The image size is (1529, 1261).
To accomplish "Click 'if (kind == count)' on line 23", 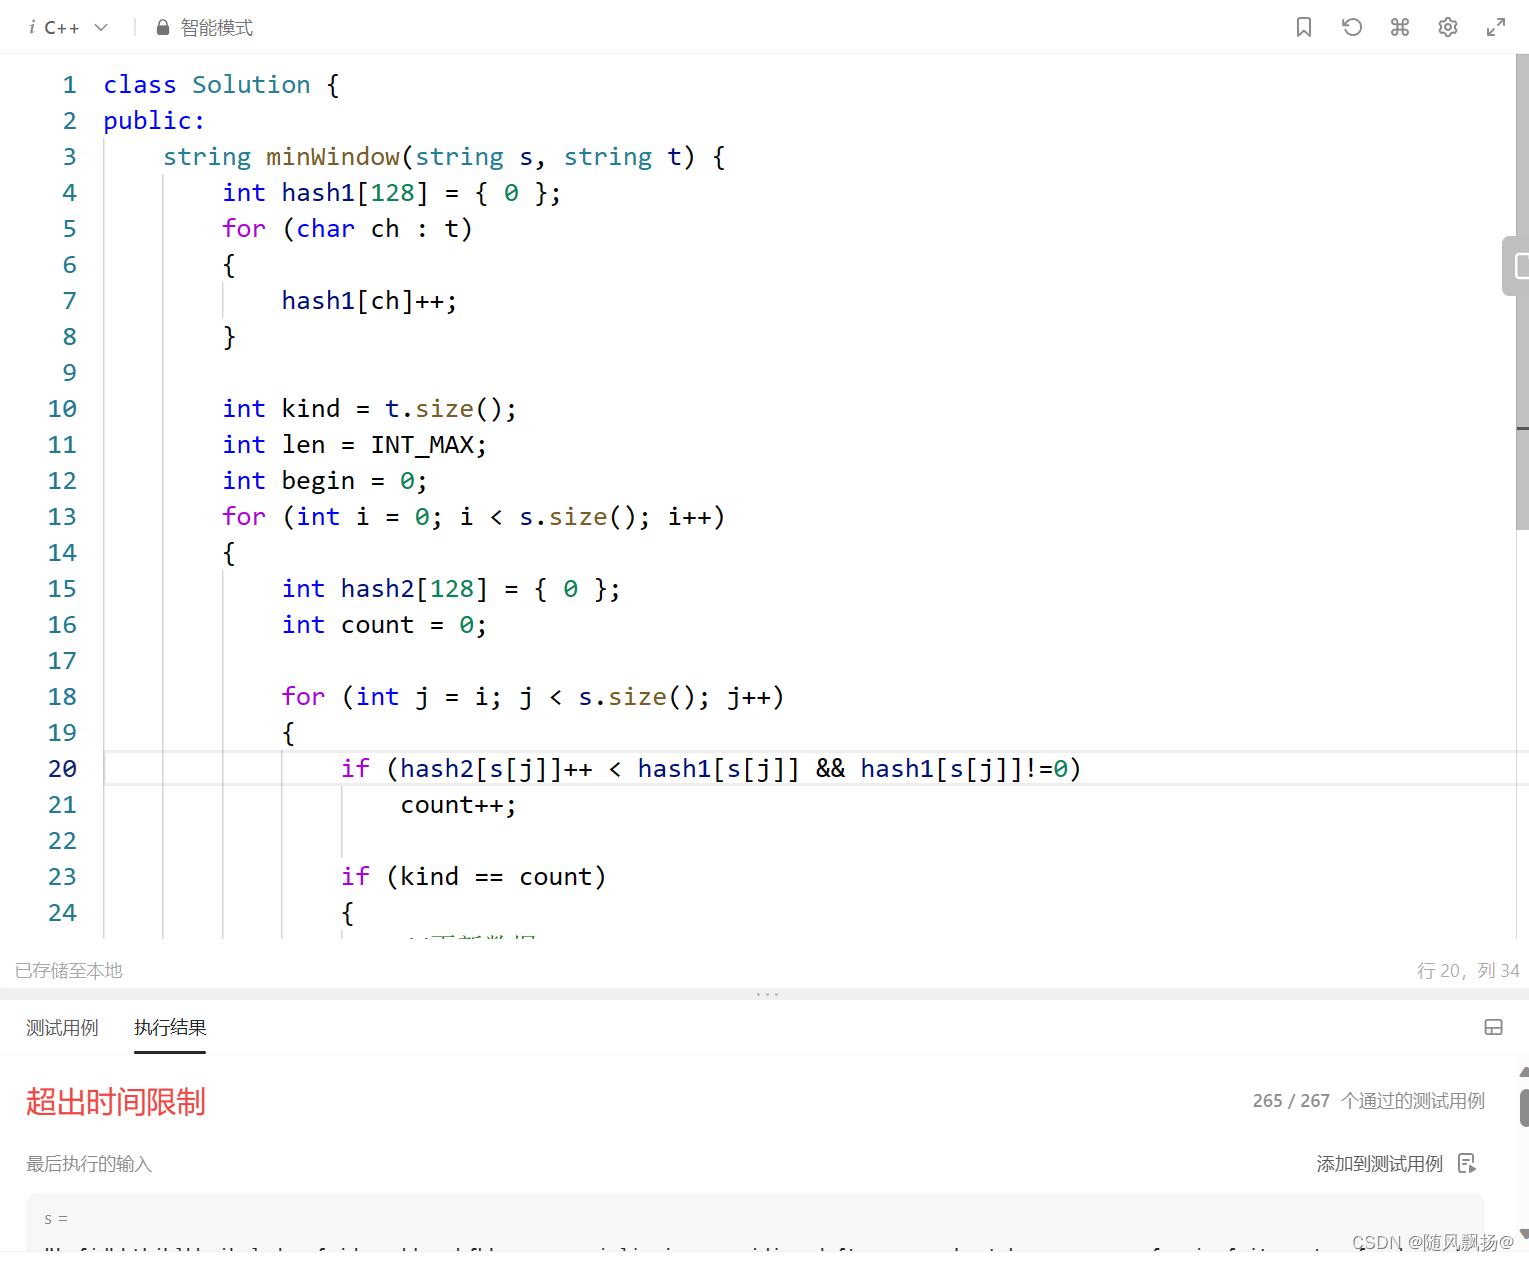I will coord(473,877).
